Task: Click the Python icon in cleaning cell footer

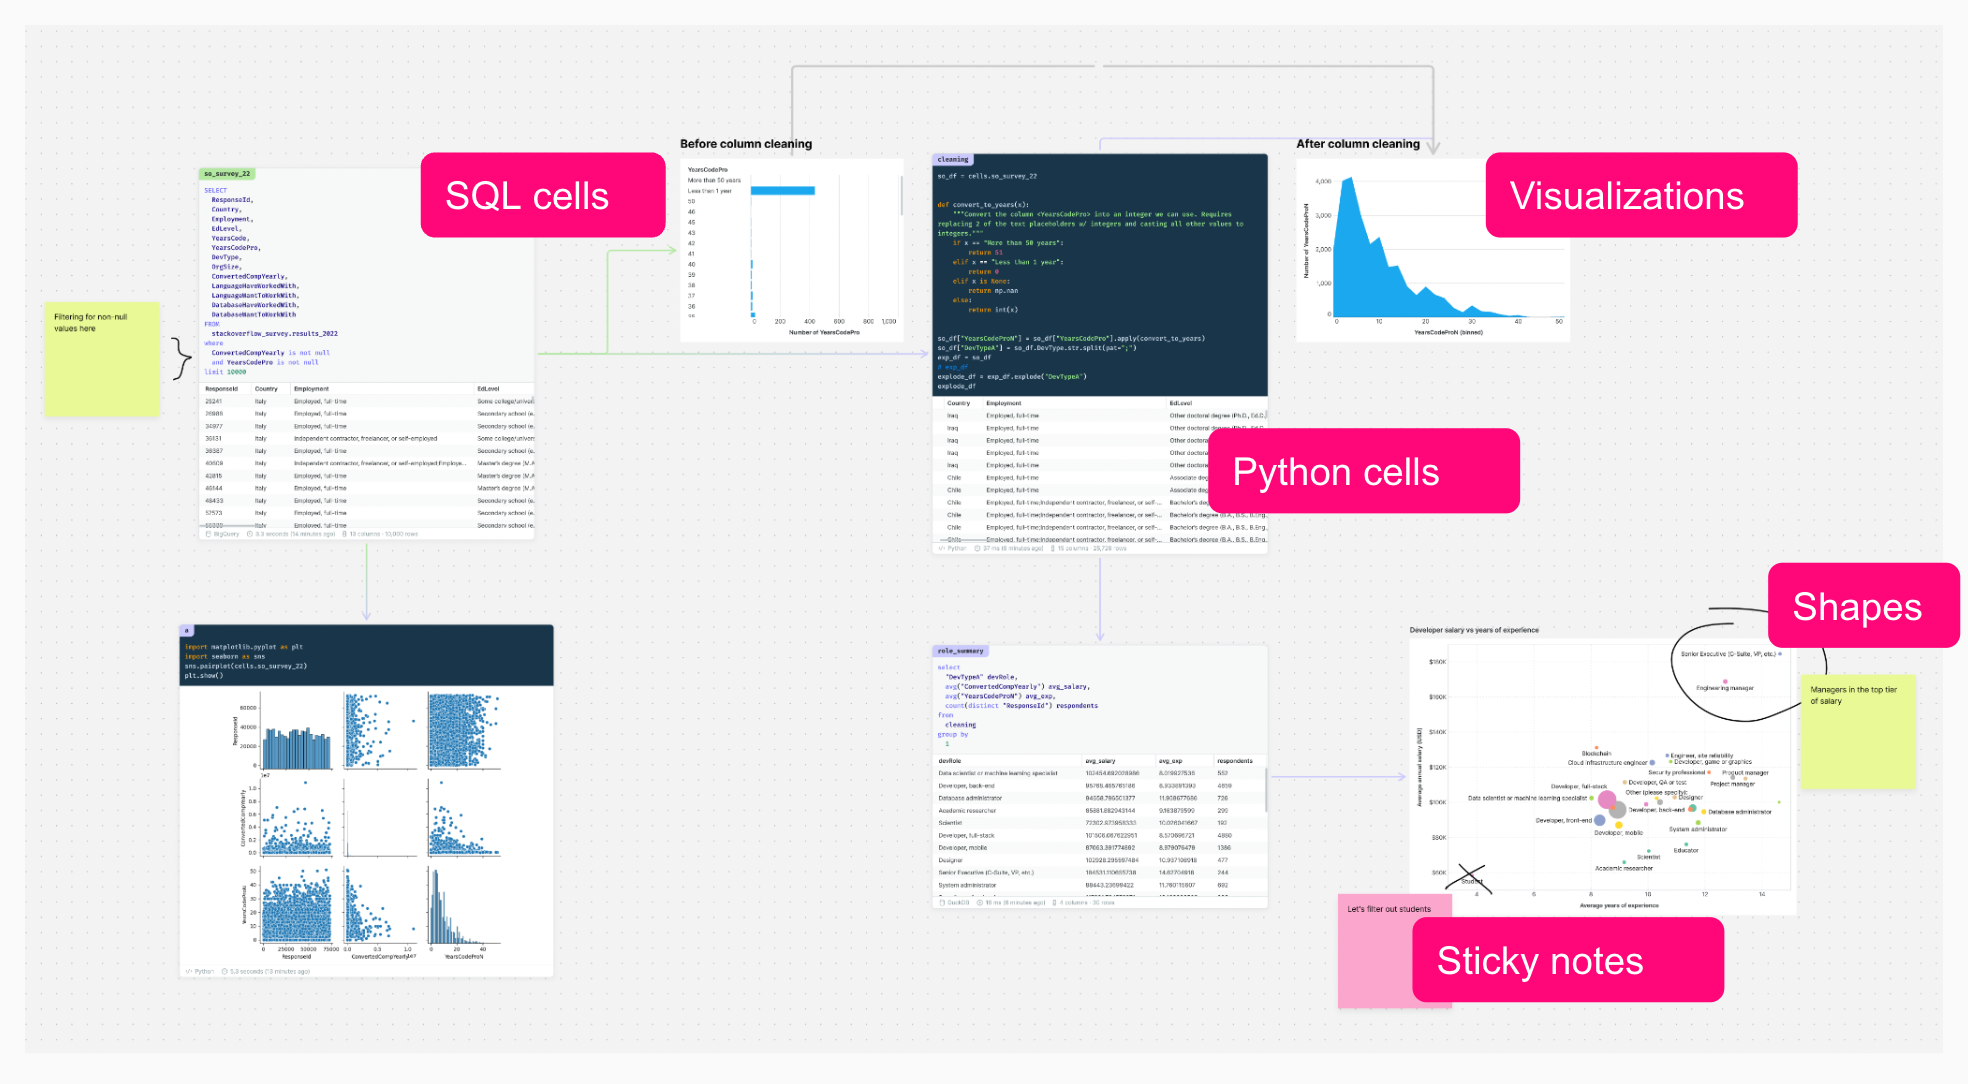Action: [x=942, y=548]
